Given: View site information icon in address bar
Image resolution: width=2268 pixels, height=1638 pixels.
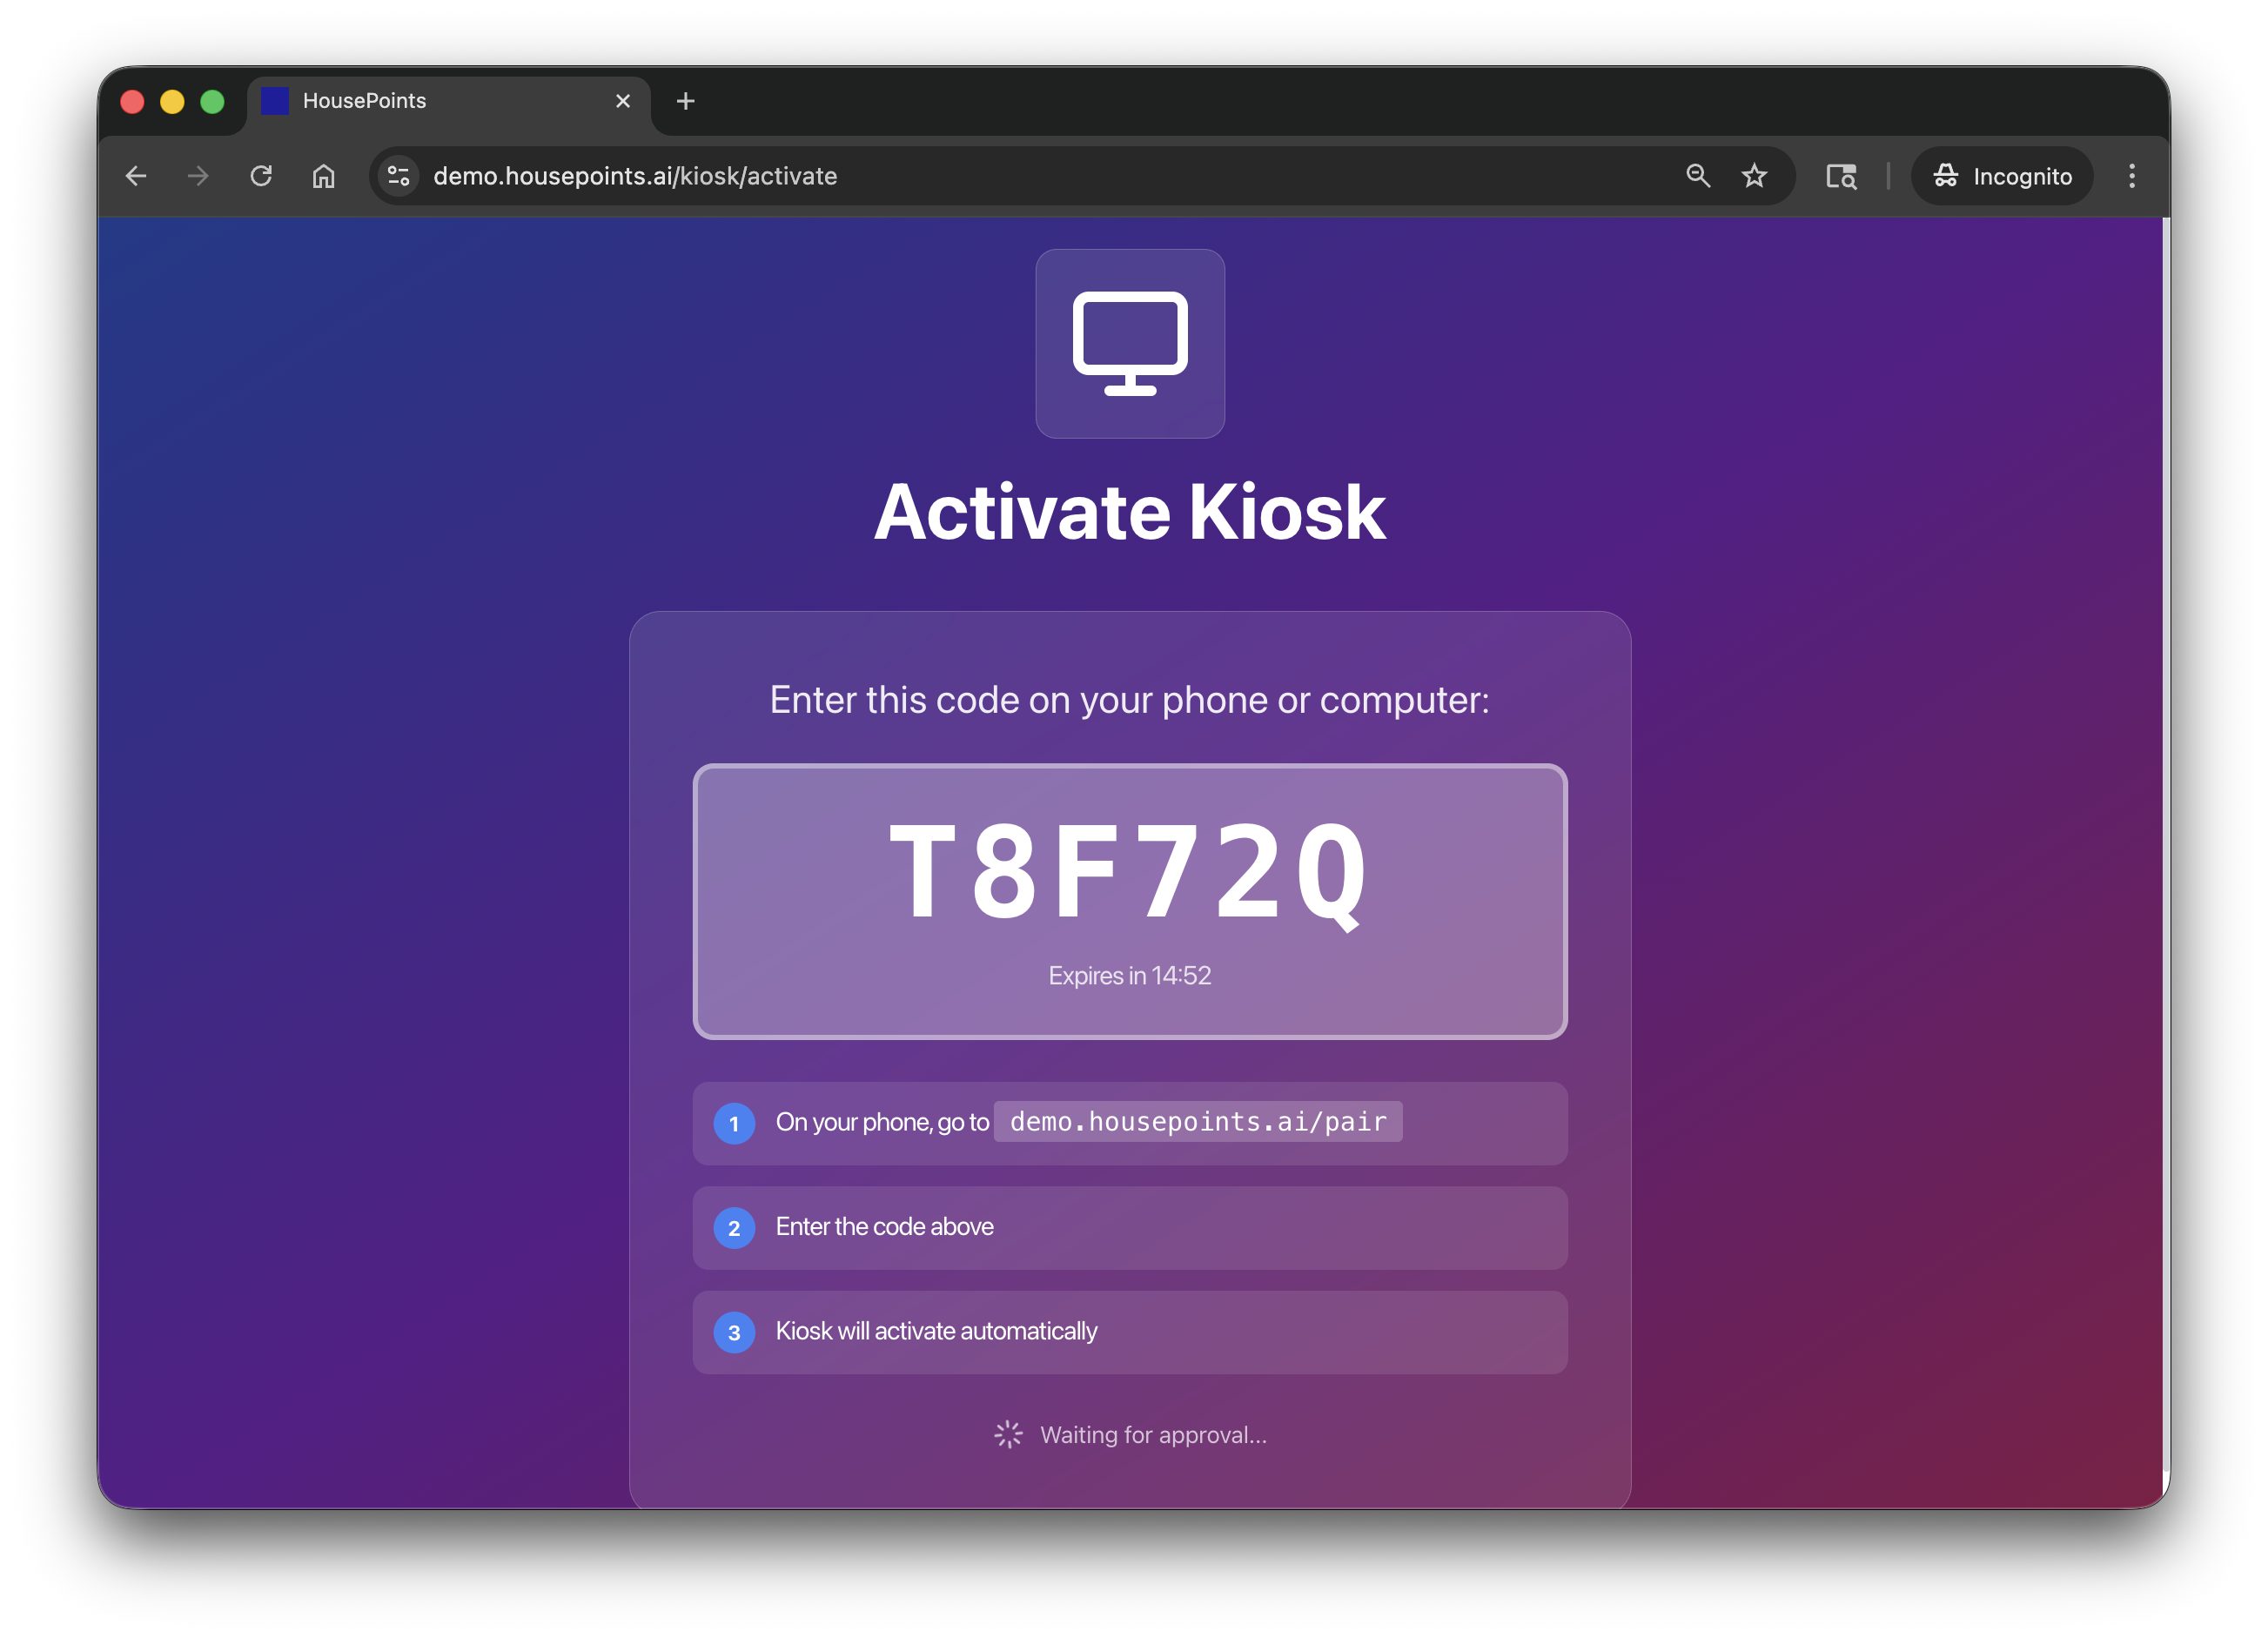Looking at the screenshot, I should pyautogui.click(x=399, y=176).
